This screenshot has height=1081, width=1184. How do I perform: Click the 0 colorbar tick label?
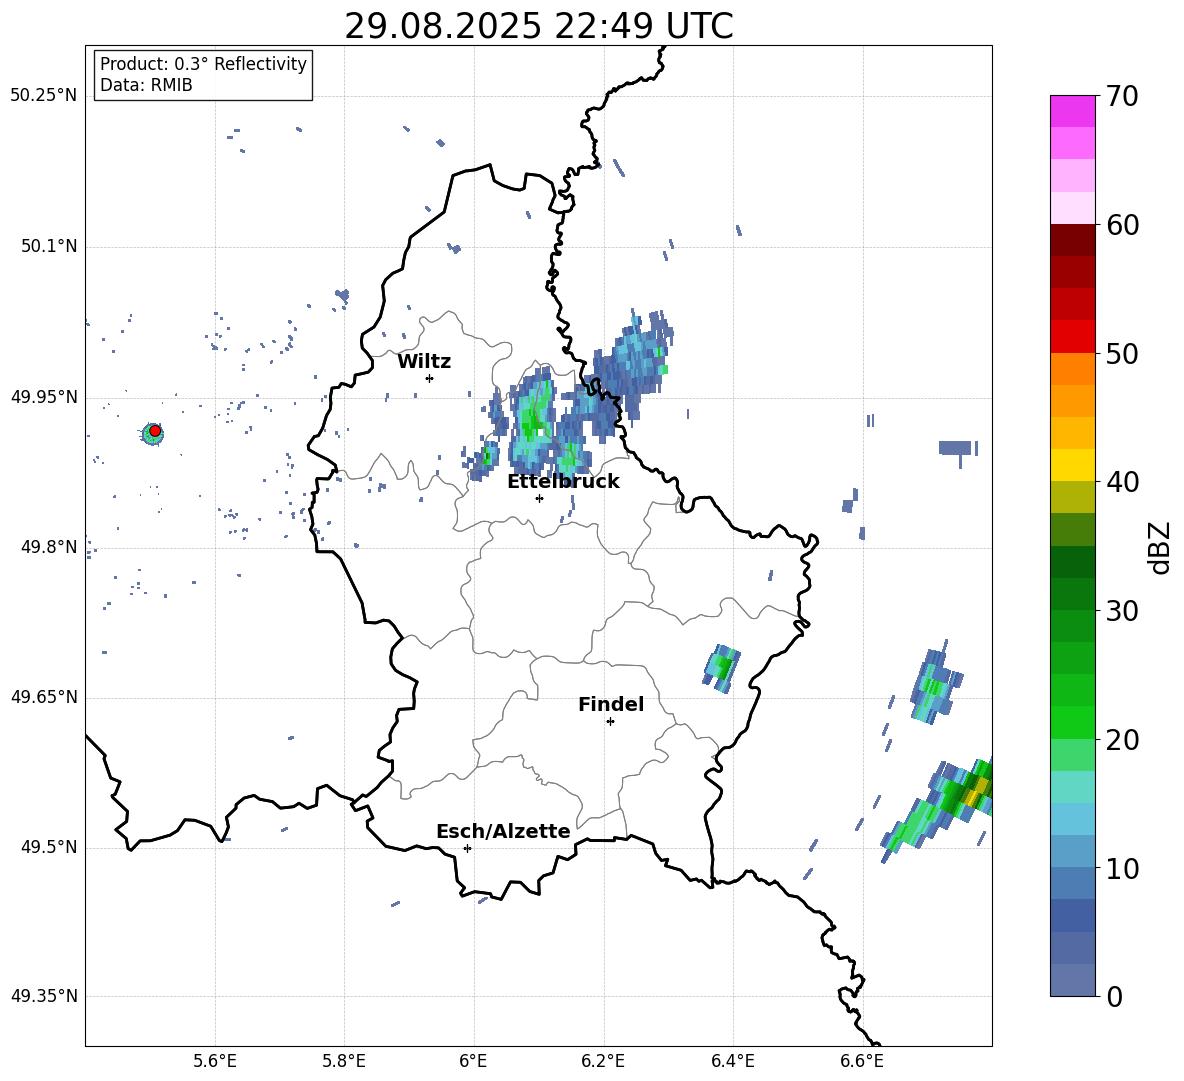pyautogui.click(x=1114, y=996)
